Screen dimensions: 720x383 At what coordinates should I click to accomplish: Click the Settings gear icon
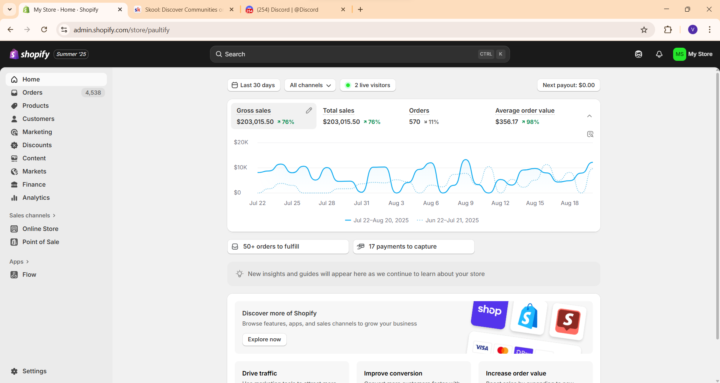(14, 371)
